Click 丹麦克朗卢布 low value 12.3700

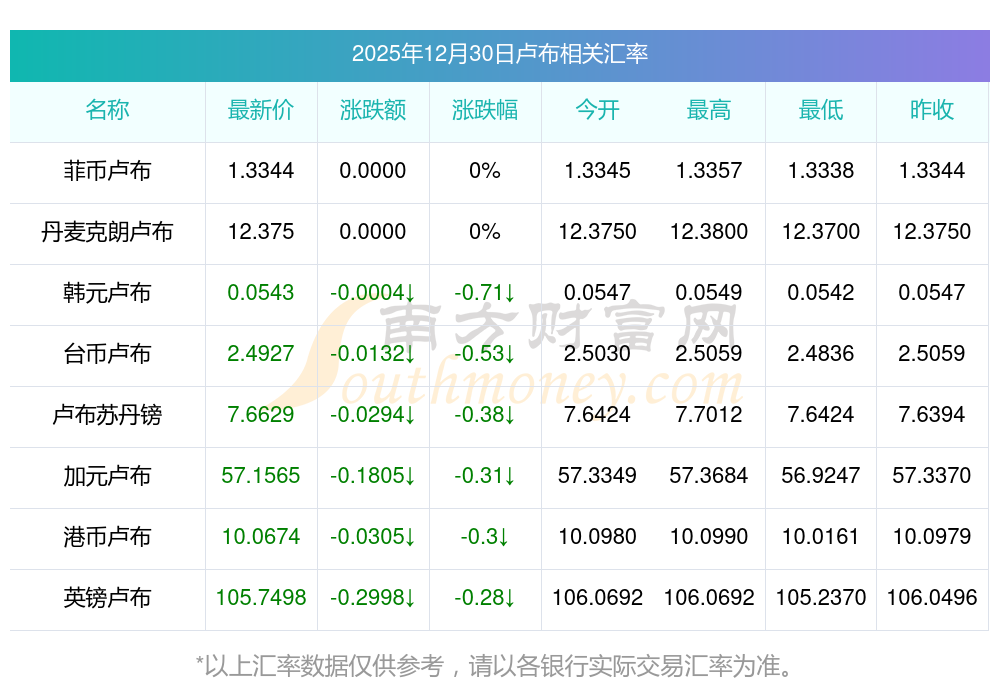(x=821, y=231)
